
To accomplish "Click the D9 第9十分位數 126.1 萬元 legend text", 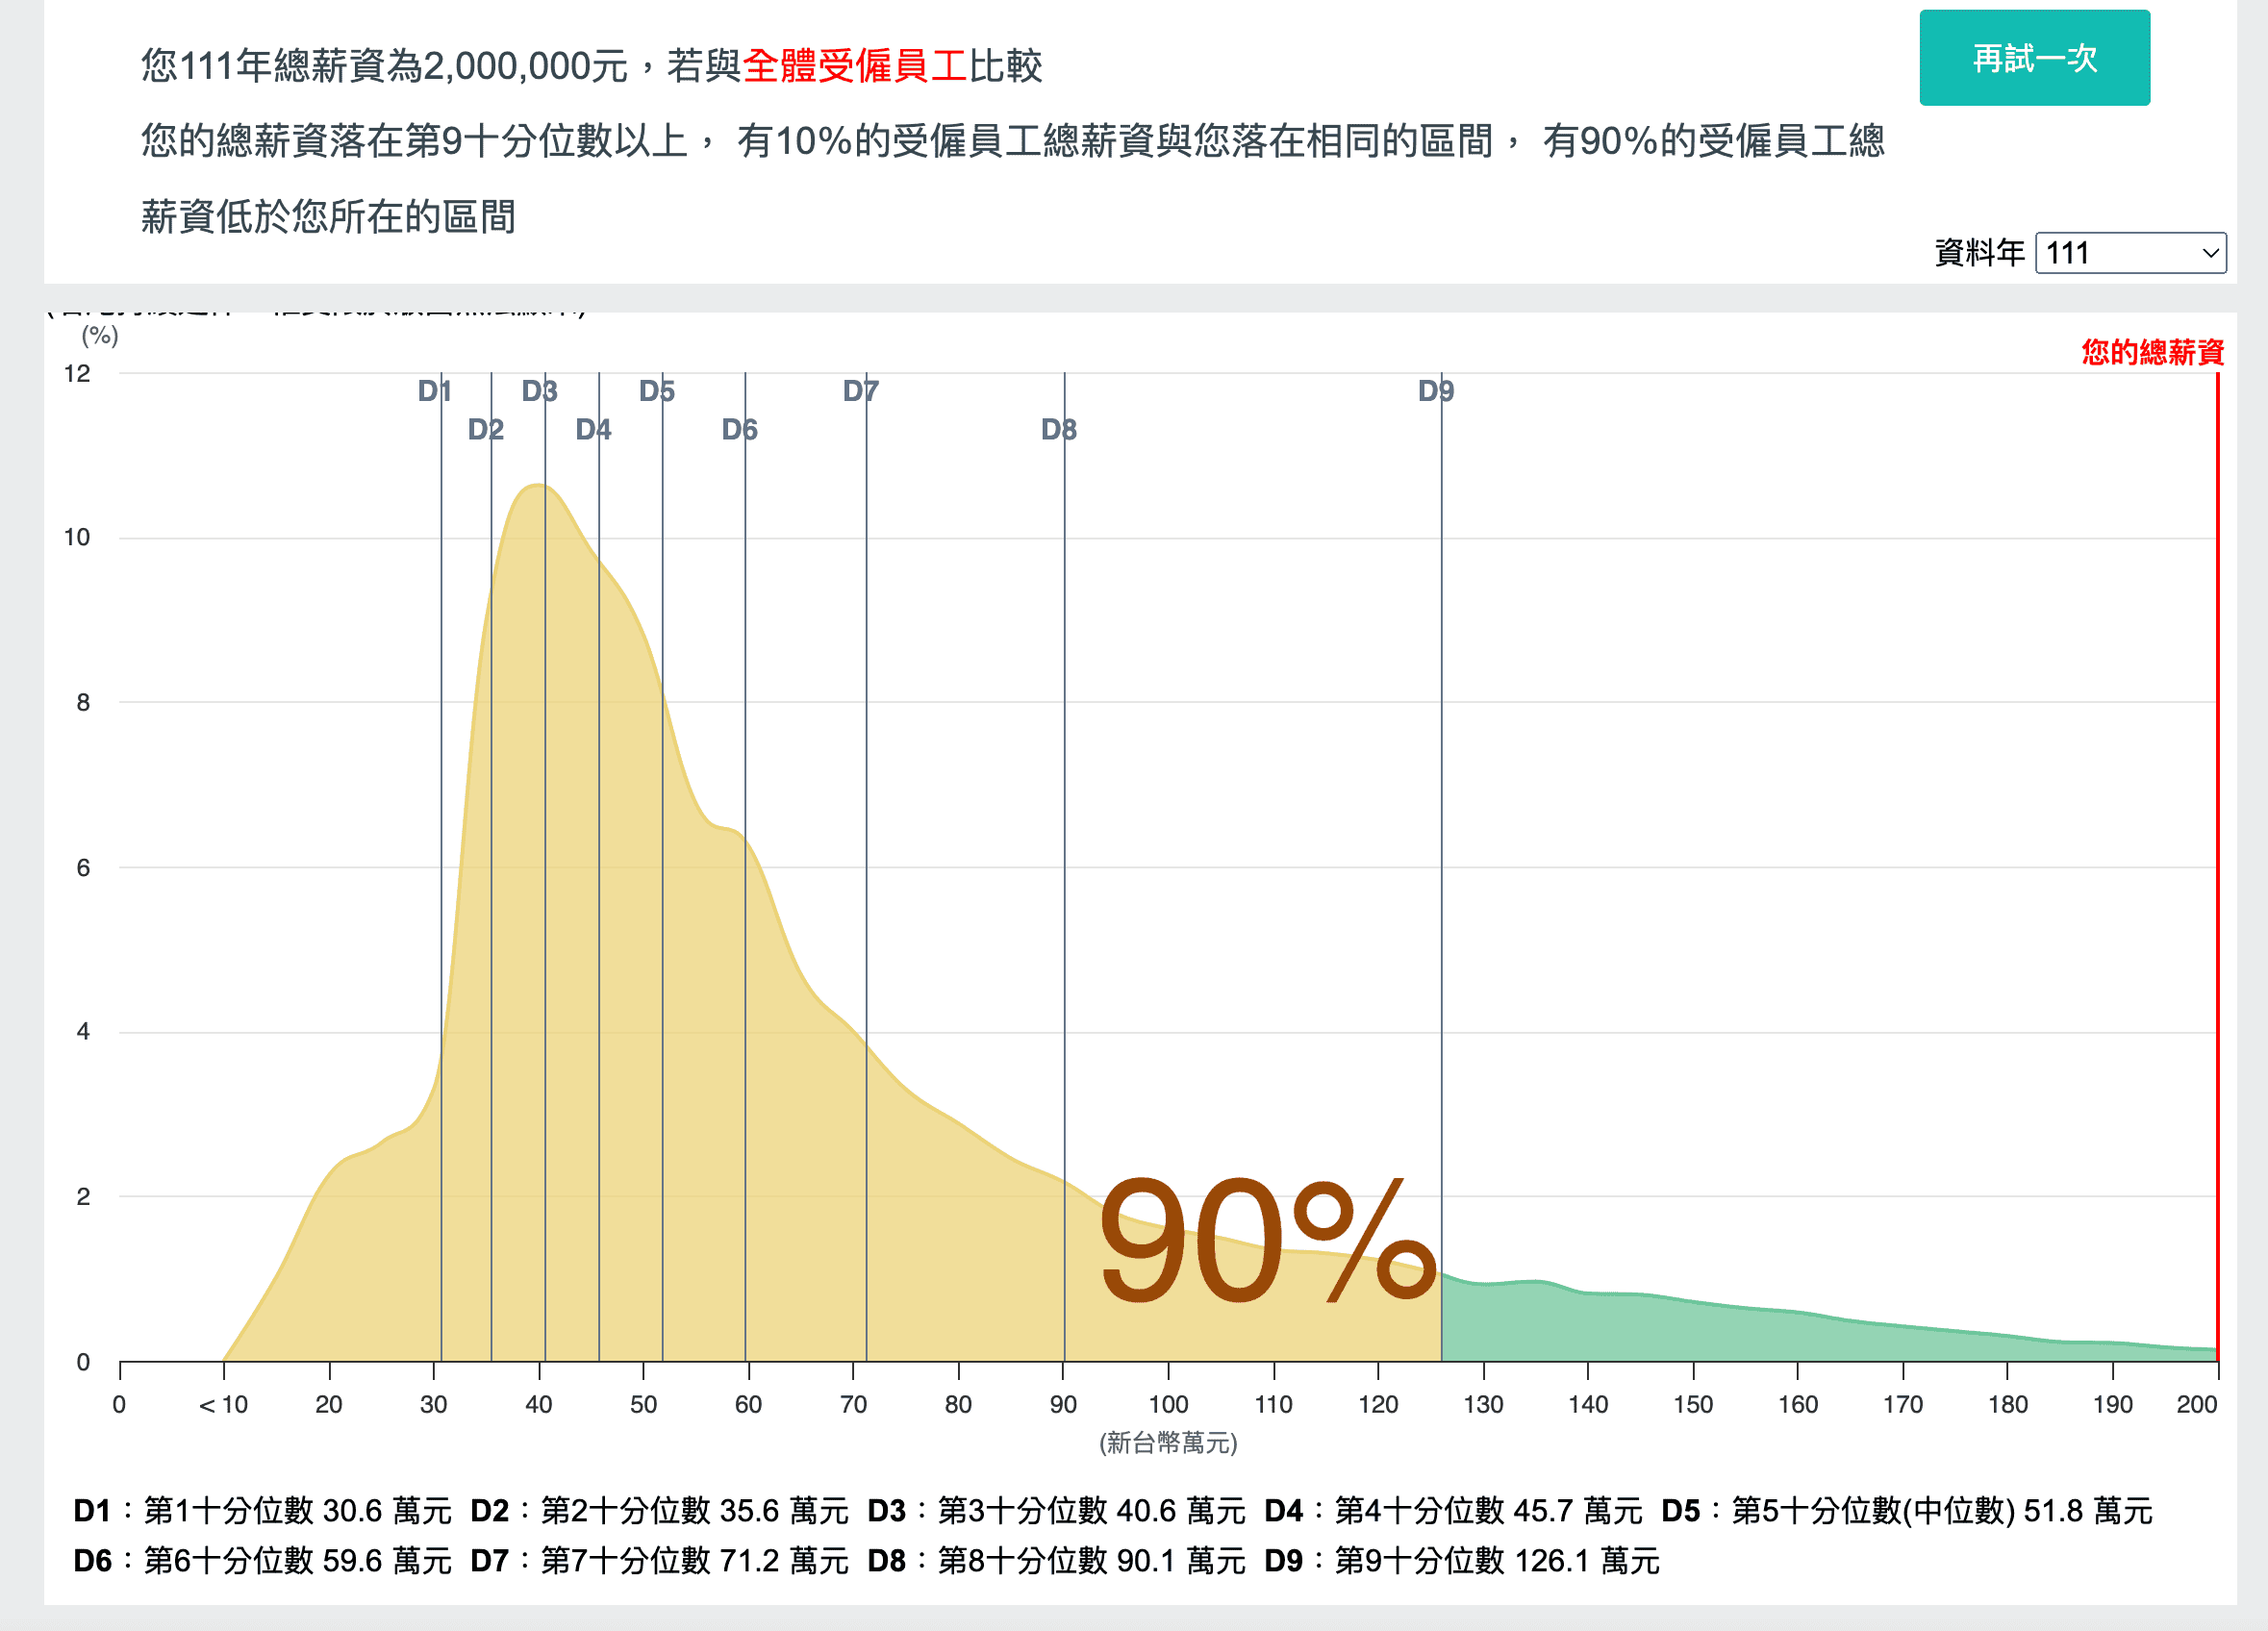I will 1461,1560.
